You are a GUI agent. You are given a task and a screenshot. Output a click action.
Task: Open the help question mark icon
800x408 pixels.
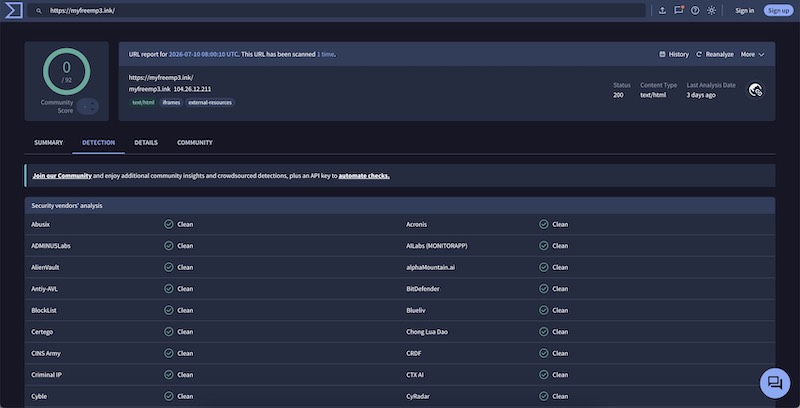click(x=695, y=11)
